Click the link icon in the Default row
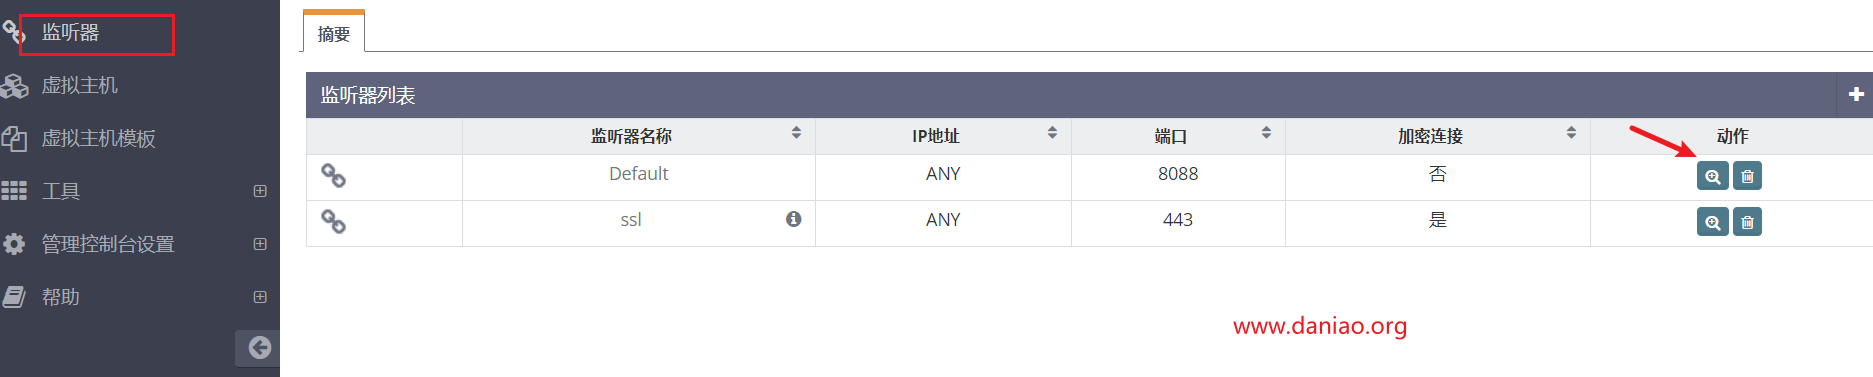This screenshot has width=1873, height=377. point(333,176)
